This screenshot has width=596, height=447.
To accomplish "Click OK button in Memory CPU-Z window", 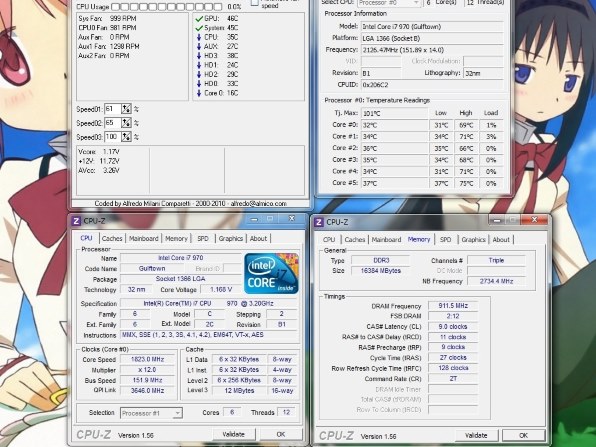I will 523,436.
